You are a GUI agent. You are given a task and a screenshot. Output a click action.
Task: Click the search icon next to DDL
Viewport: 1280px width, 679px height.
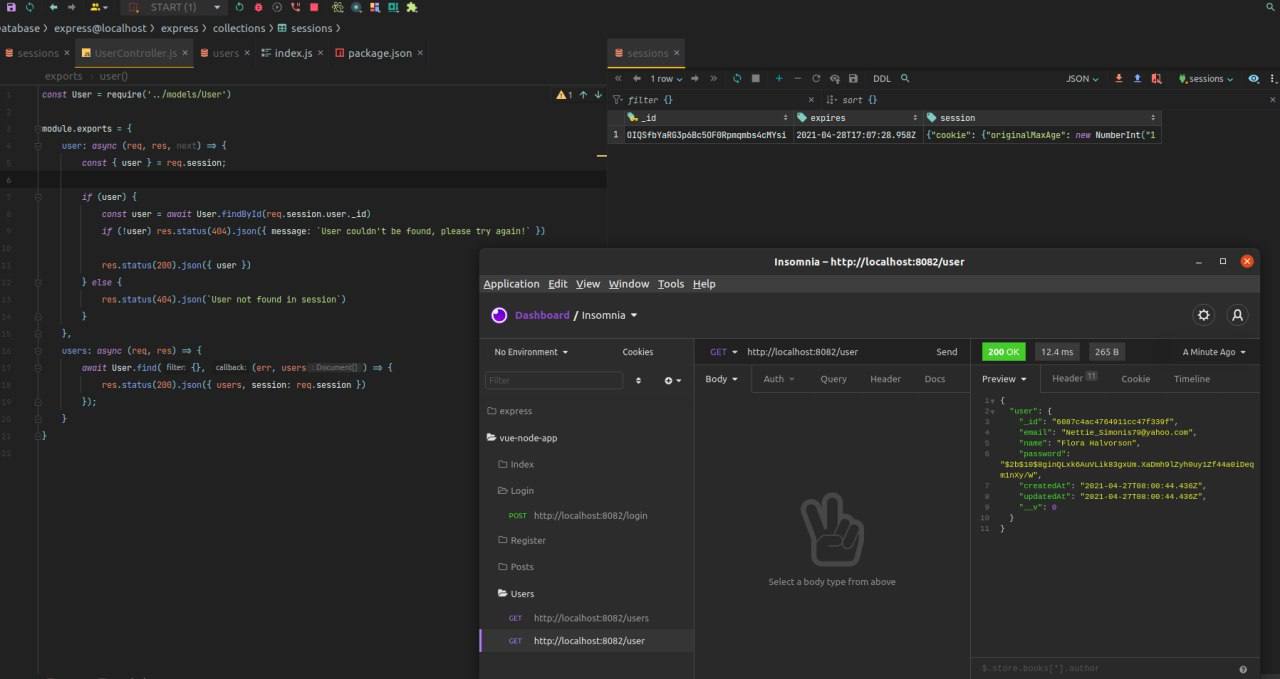coord(905,79)
